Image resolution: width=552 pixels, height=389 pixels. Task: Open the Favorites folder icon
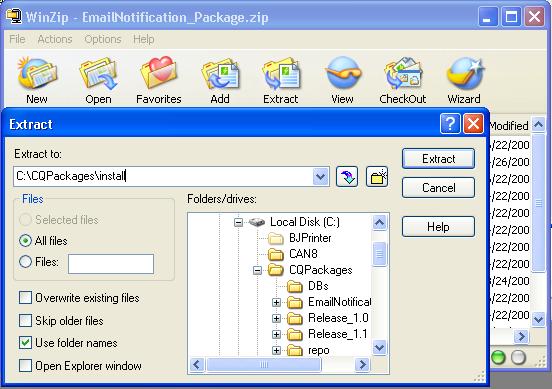coord(159,80)
